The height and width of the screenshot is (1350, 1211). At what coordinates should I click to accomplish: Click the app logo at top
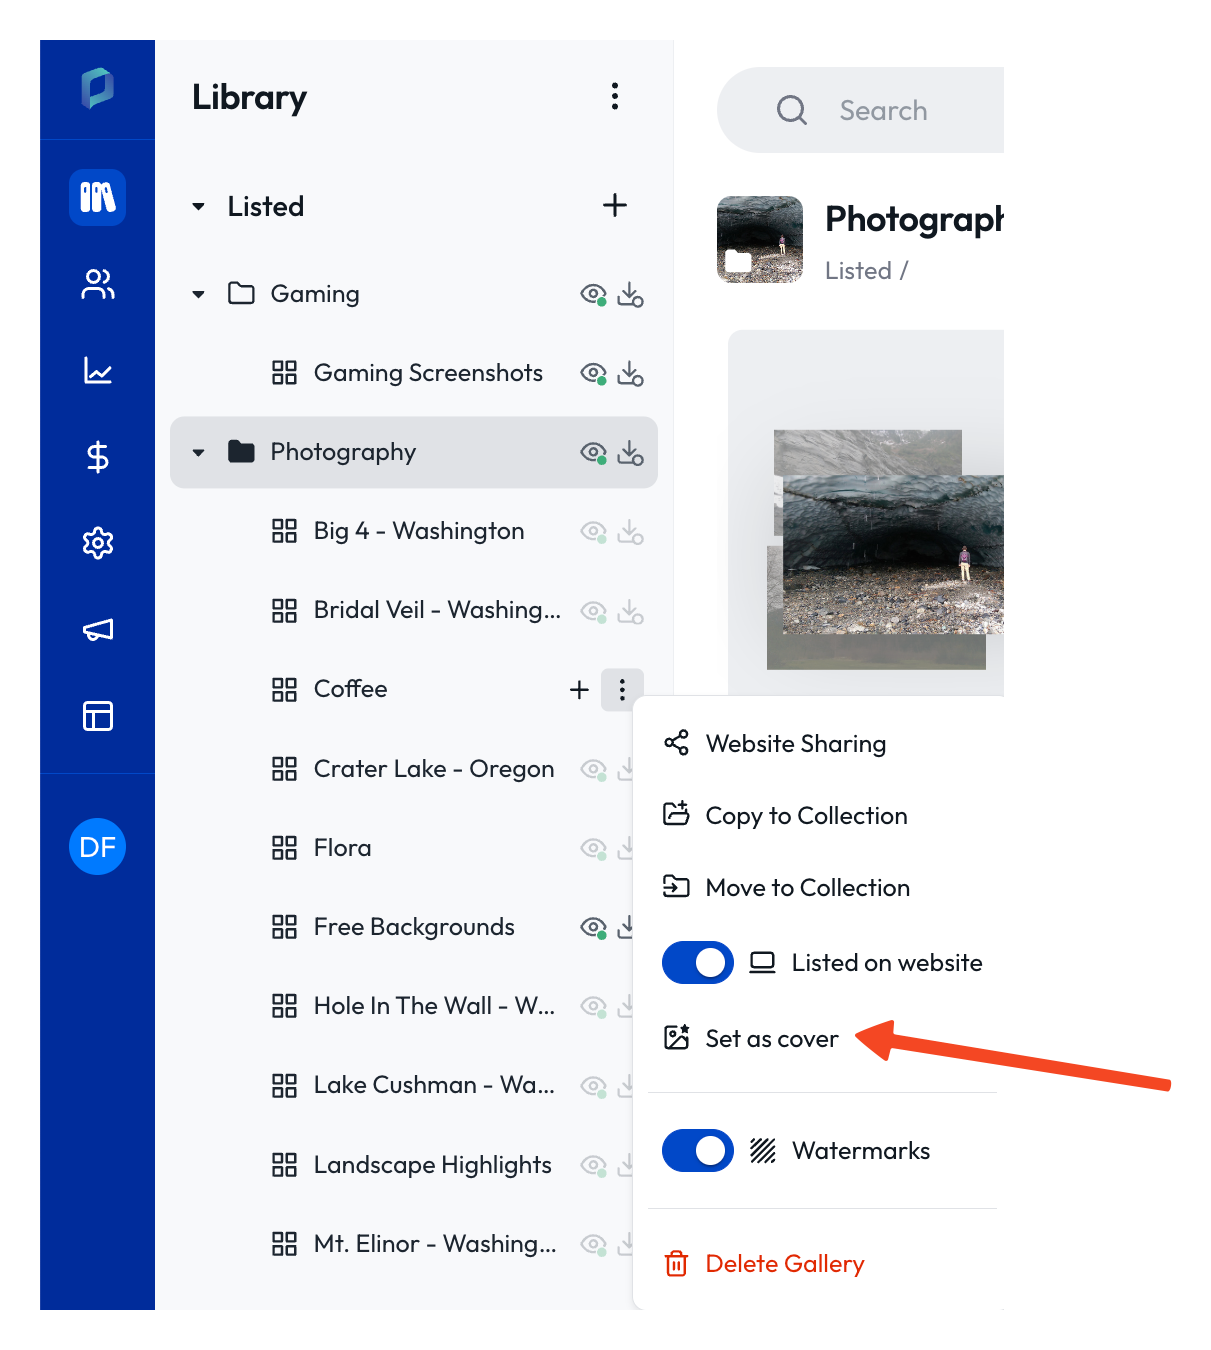click(x=98, y=88)
